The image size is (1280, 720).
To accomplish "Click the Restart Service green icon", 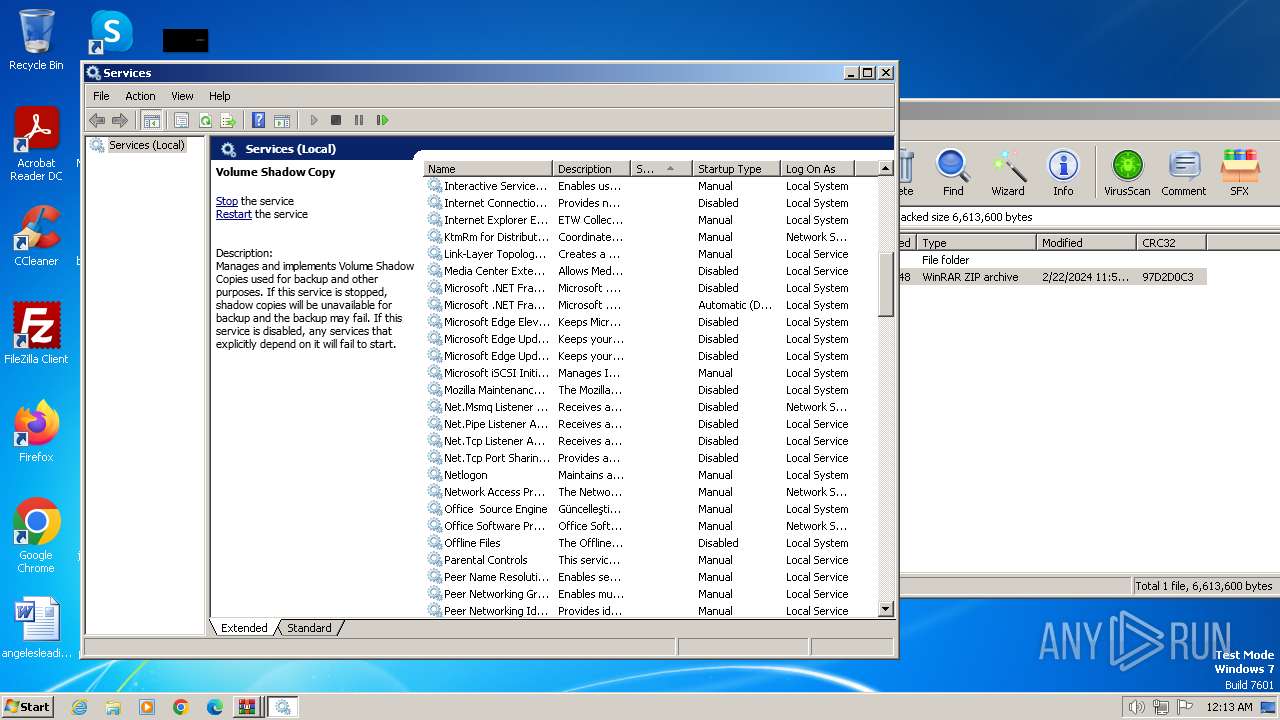I will 382,120.
